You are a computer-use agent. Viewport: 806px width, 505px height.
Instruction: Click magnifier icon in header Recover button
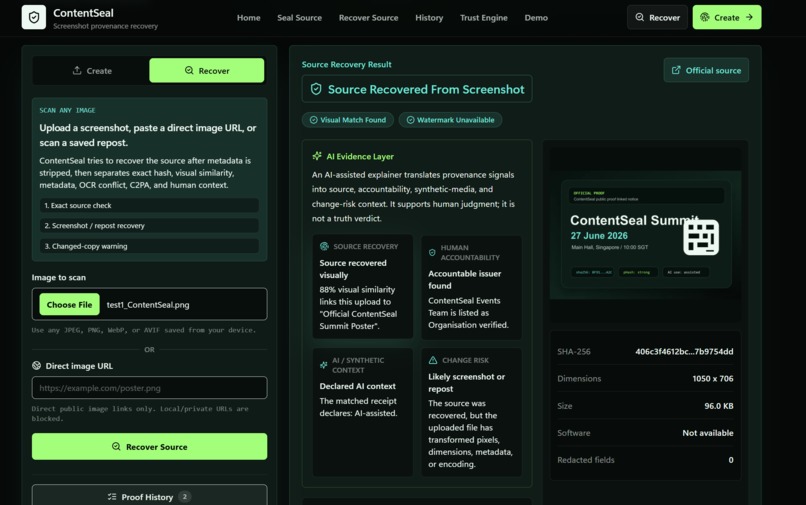(x=639, y=17)
